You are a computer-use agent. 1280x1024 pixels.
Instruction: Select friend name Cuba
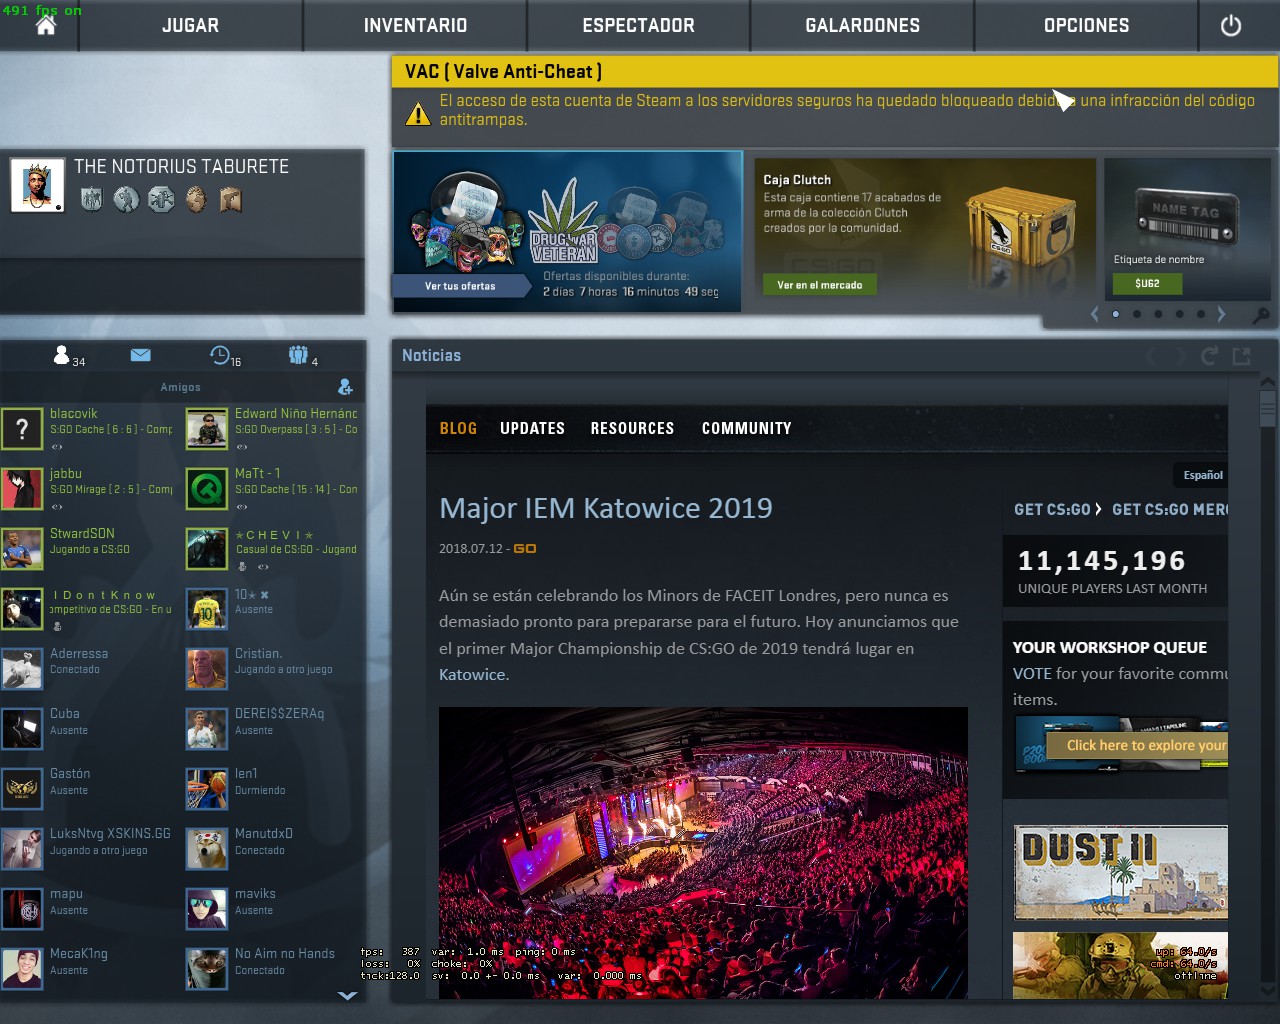pyautogui.click(x=65, y=713)
